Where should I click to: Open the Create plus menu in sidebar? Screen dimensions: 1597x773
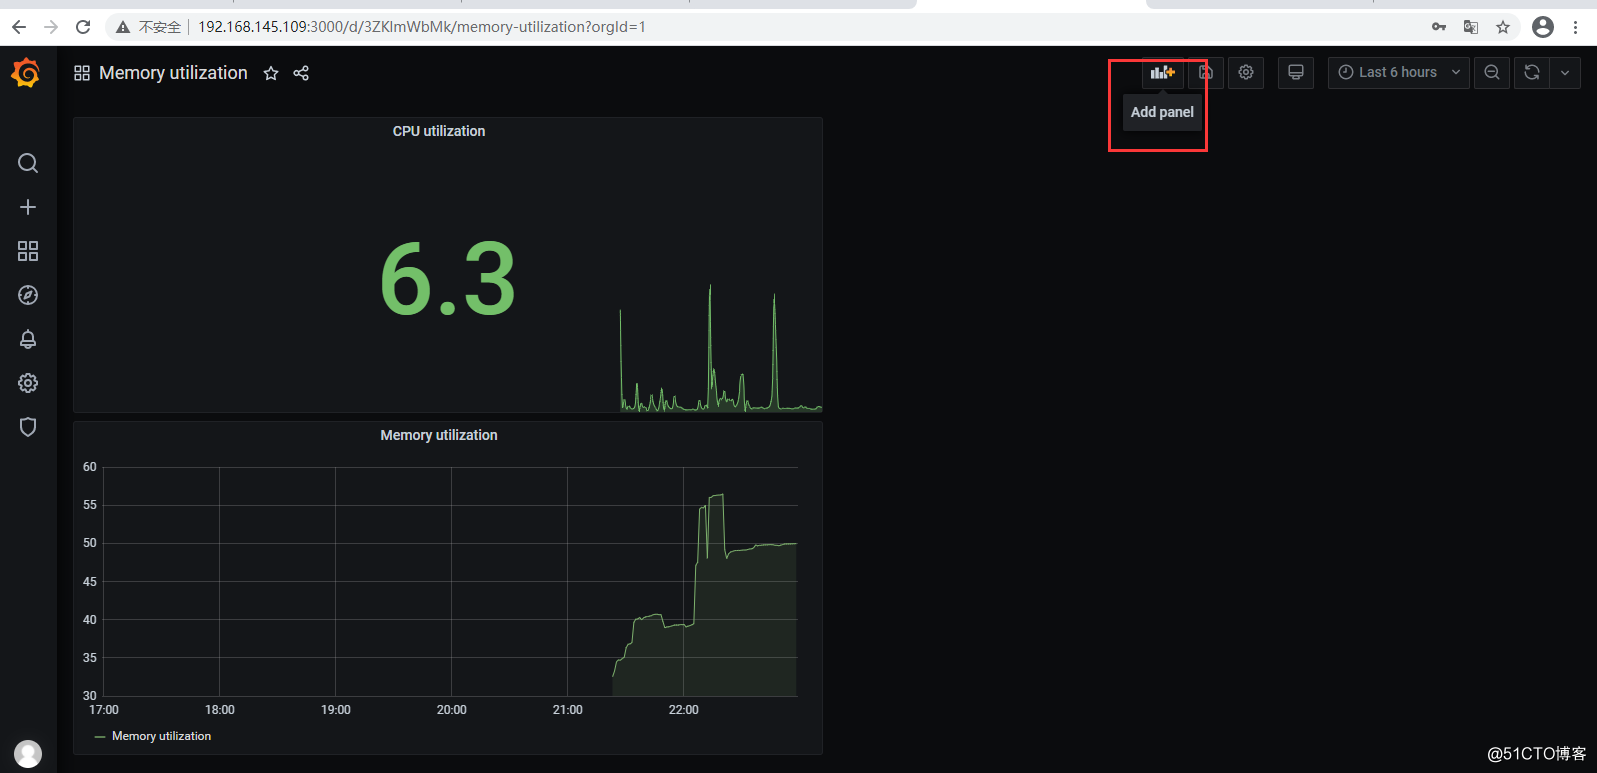[x=28, y=207]
